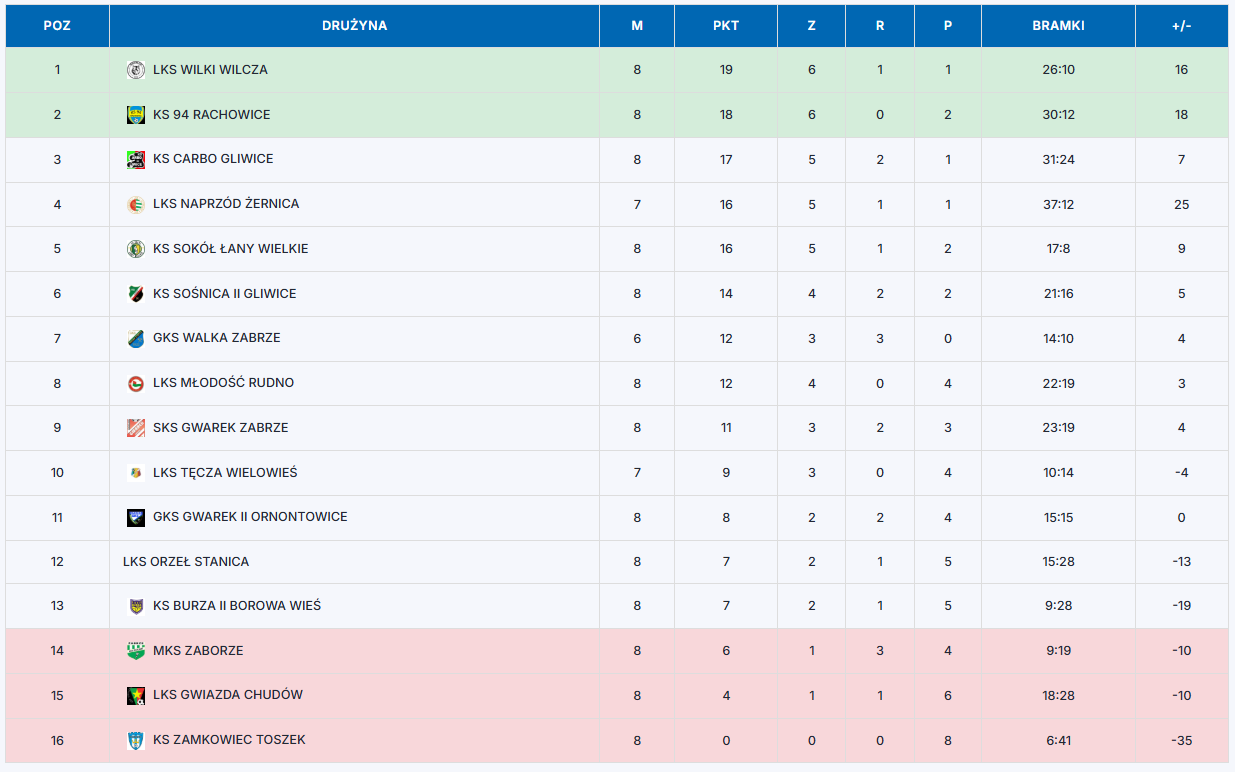Click the POZ column header
1235x772 pixels.
click(57, 26)
